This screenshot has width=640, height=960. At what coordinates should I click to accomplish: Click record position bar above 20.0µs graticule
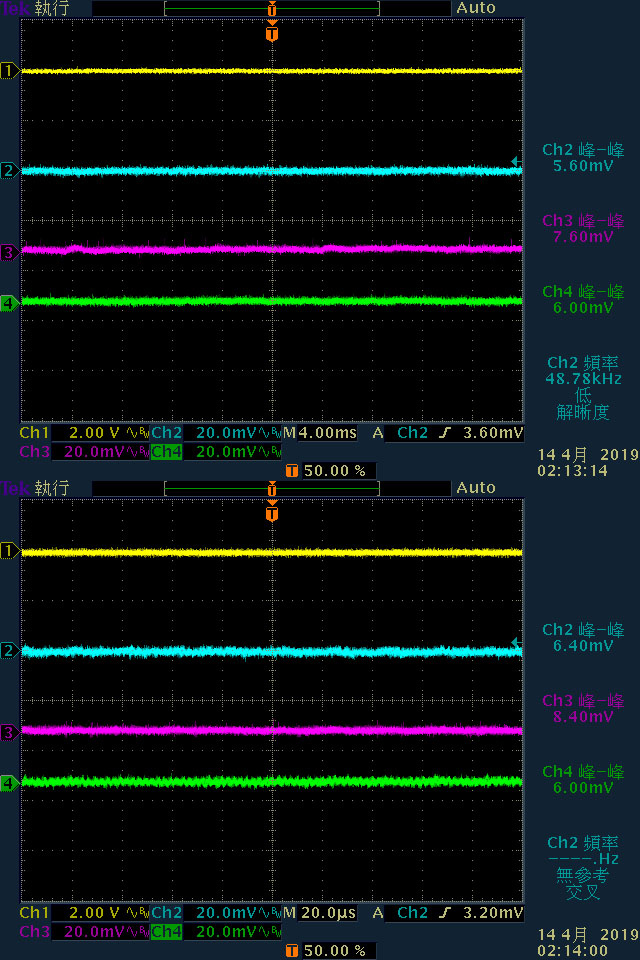(x=272, y=489)
